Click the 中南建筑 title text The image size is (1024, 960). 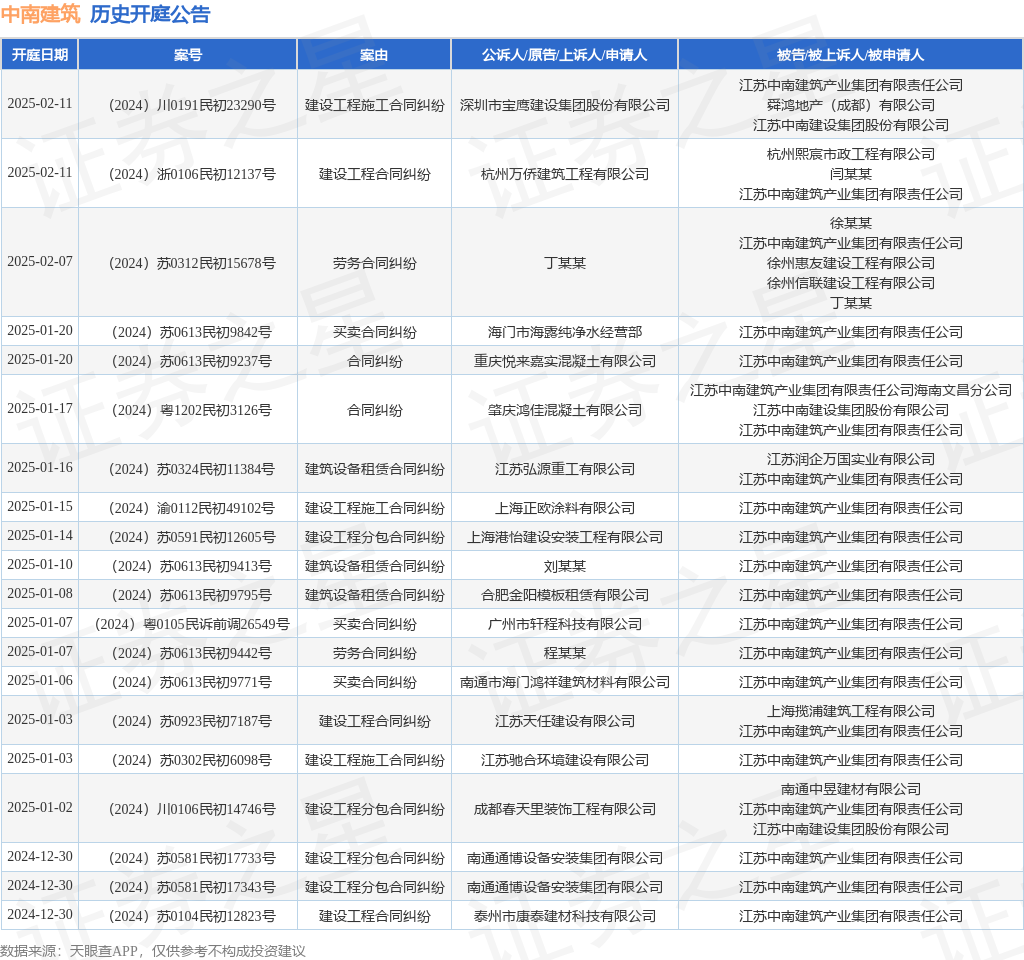pos(40,14)
